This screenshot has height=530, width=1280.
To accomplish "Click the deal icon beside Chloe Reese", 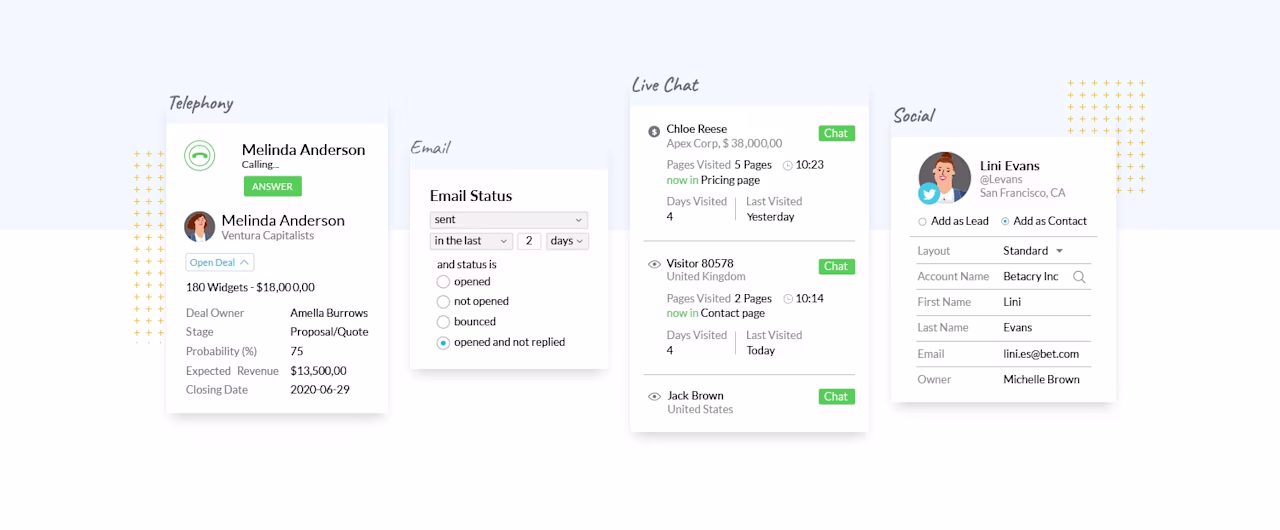I will point(654,130).
